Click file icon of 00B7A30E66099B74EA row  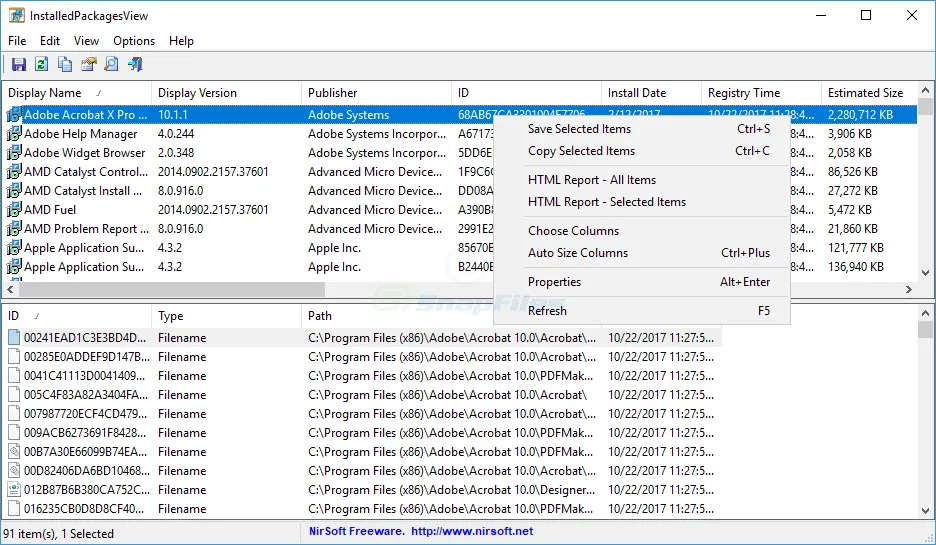(x=14, y=452)
